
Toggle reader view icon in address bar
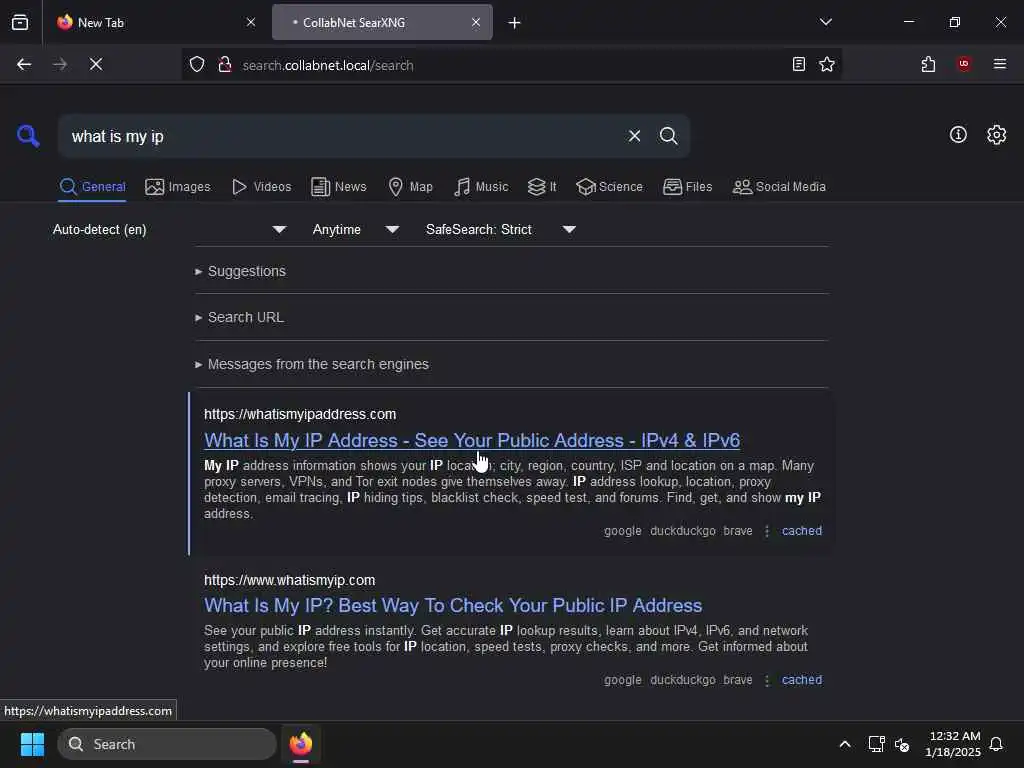798,64
